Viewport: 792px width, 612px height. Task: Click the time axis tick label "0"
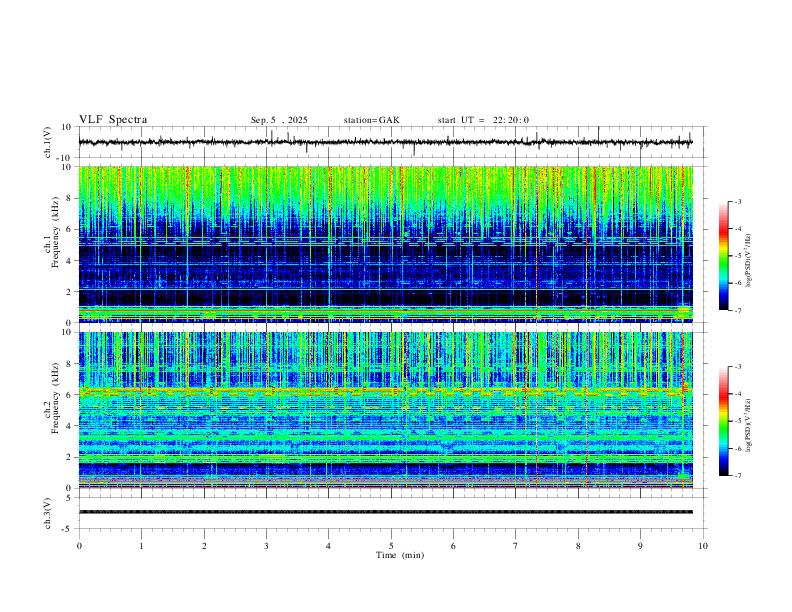pyautogui.click(x=79, y=546)
